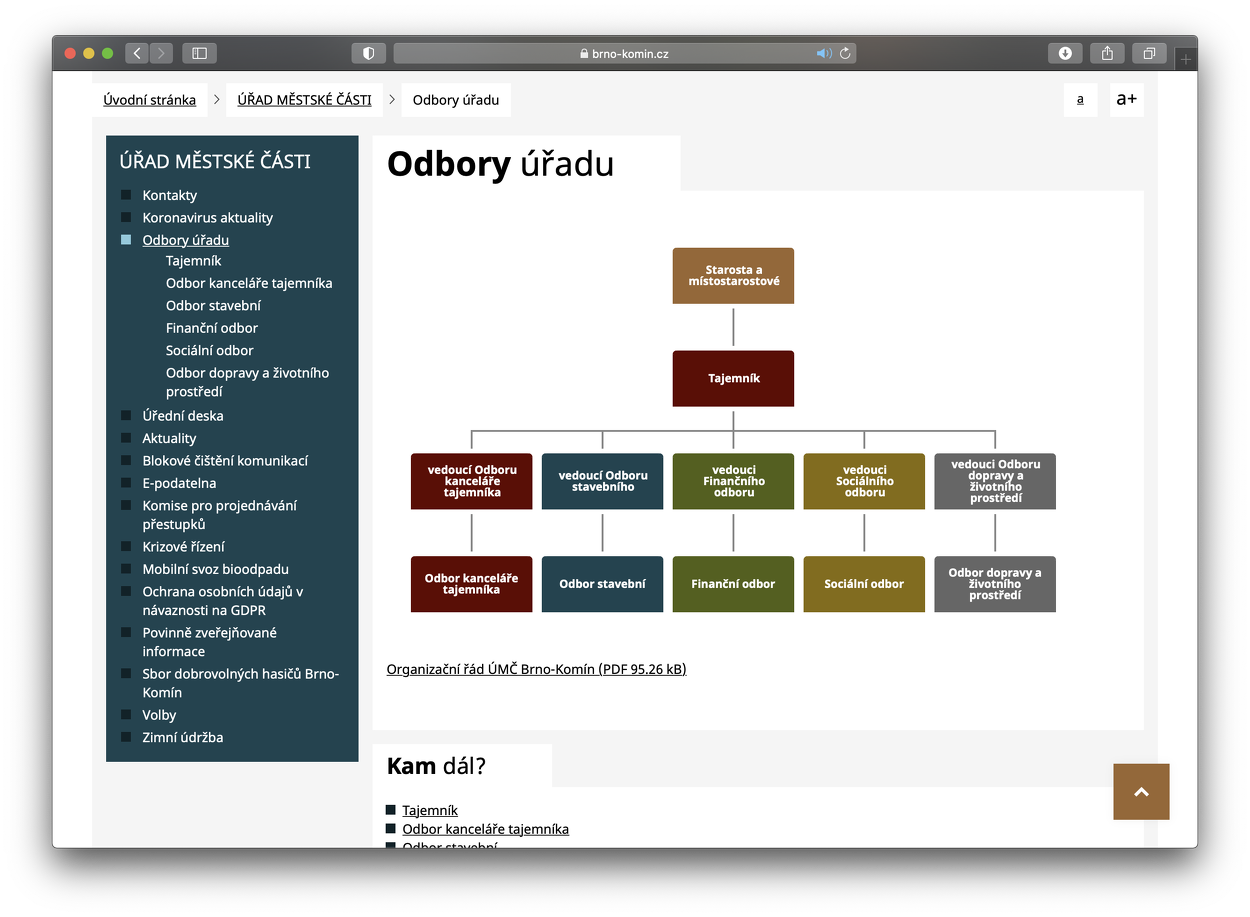Screen dimensions: 1250x917
Task: Show all tabs overview
Action: point(1149,53)
